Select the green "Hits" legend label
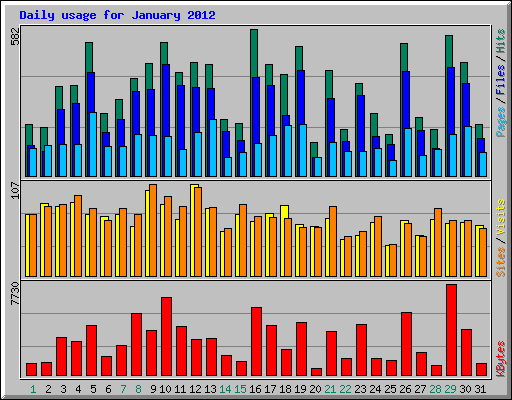Viewport: 512px width, 400px height. [x=500, y=41]
